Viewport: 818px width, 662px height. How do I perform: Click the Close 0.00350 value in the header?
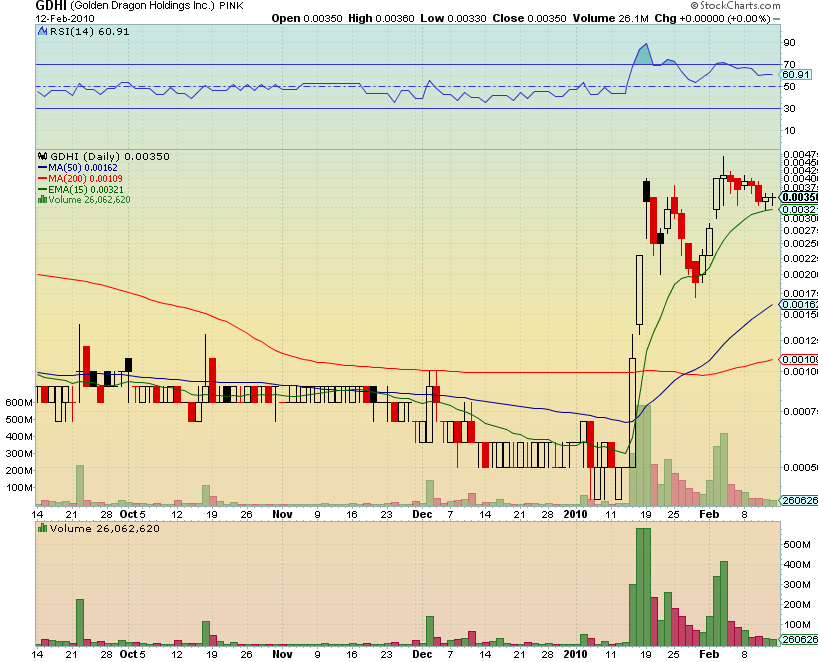point(530,18)
